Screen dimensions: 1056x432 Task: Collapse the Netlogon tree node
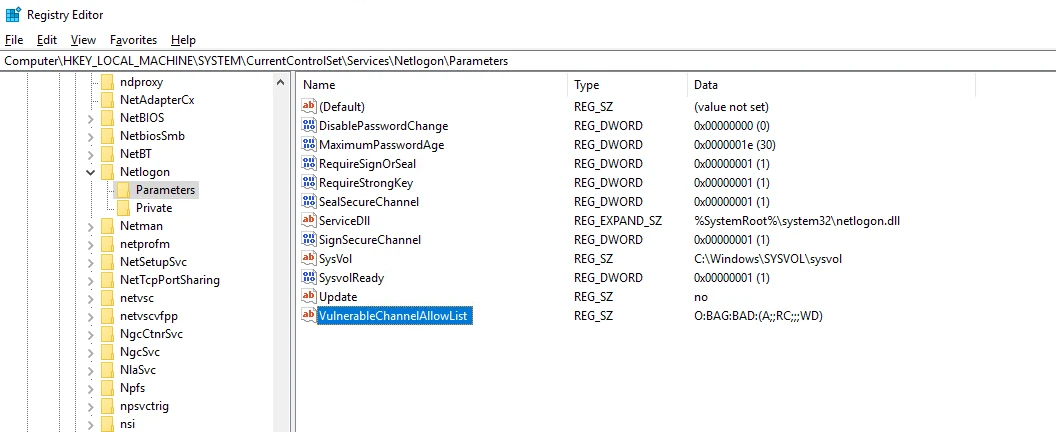(90, 173)
